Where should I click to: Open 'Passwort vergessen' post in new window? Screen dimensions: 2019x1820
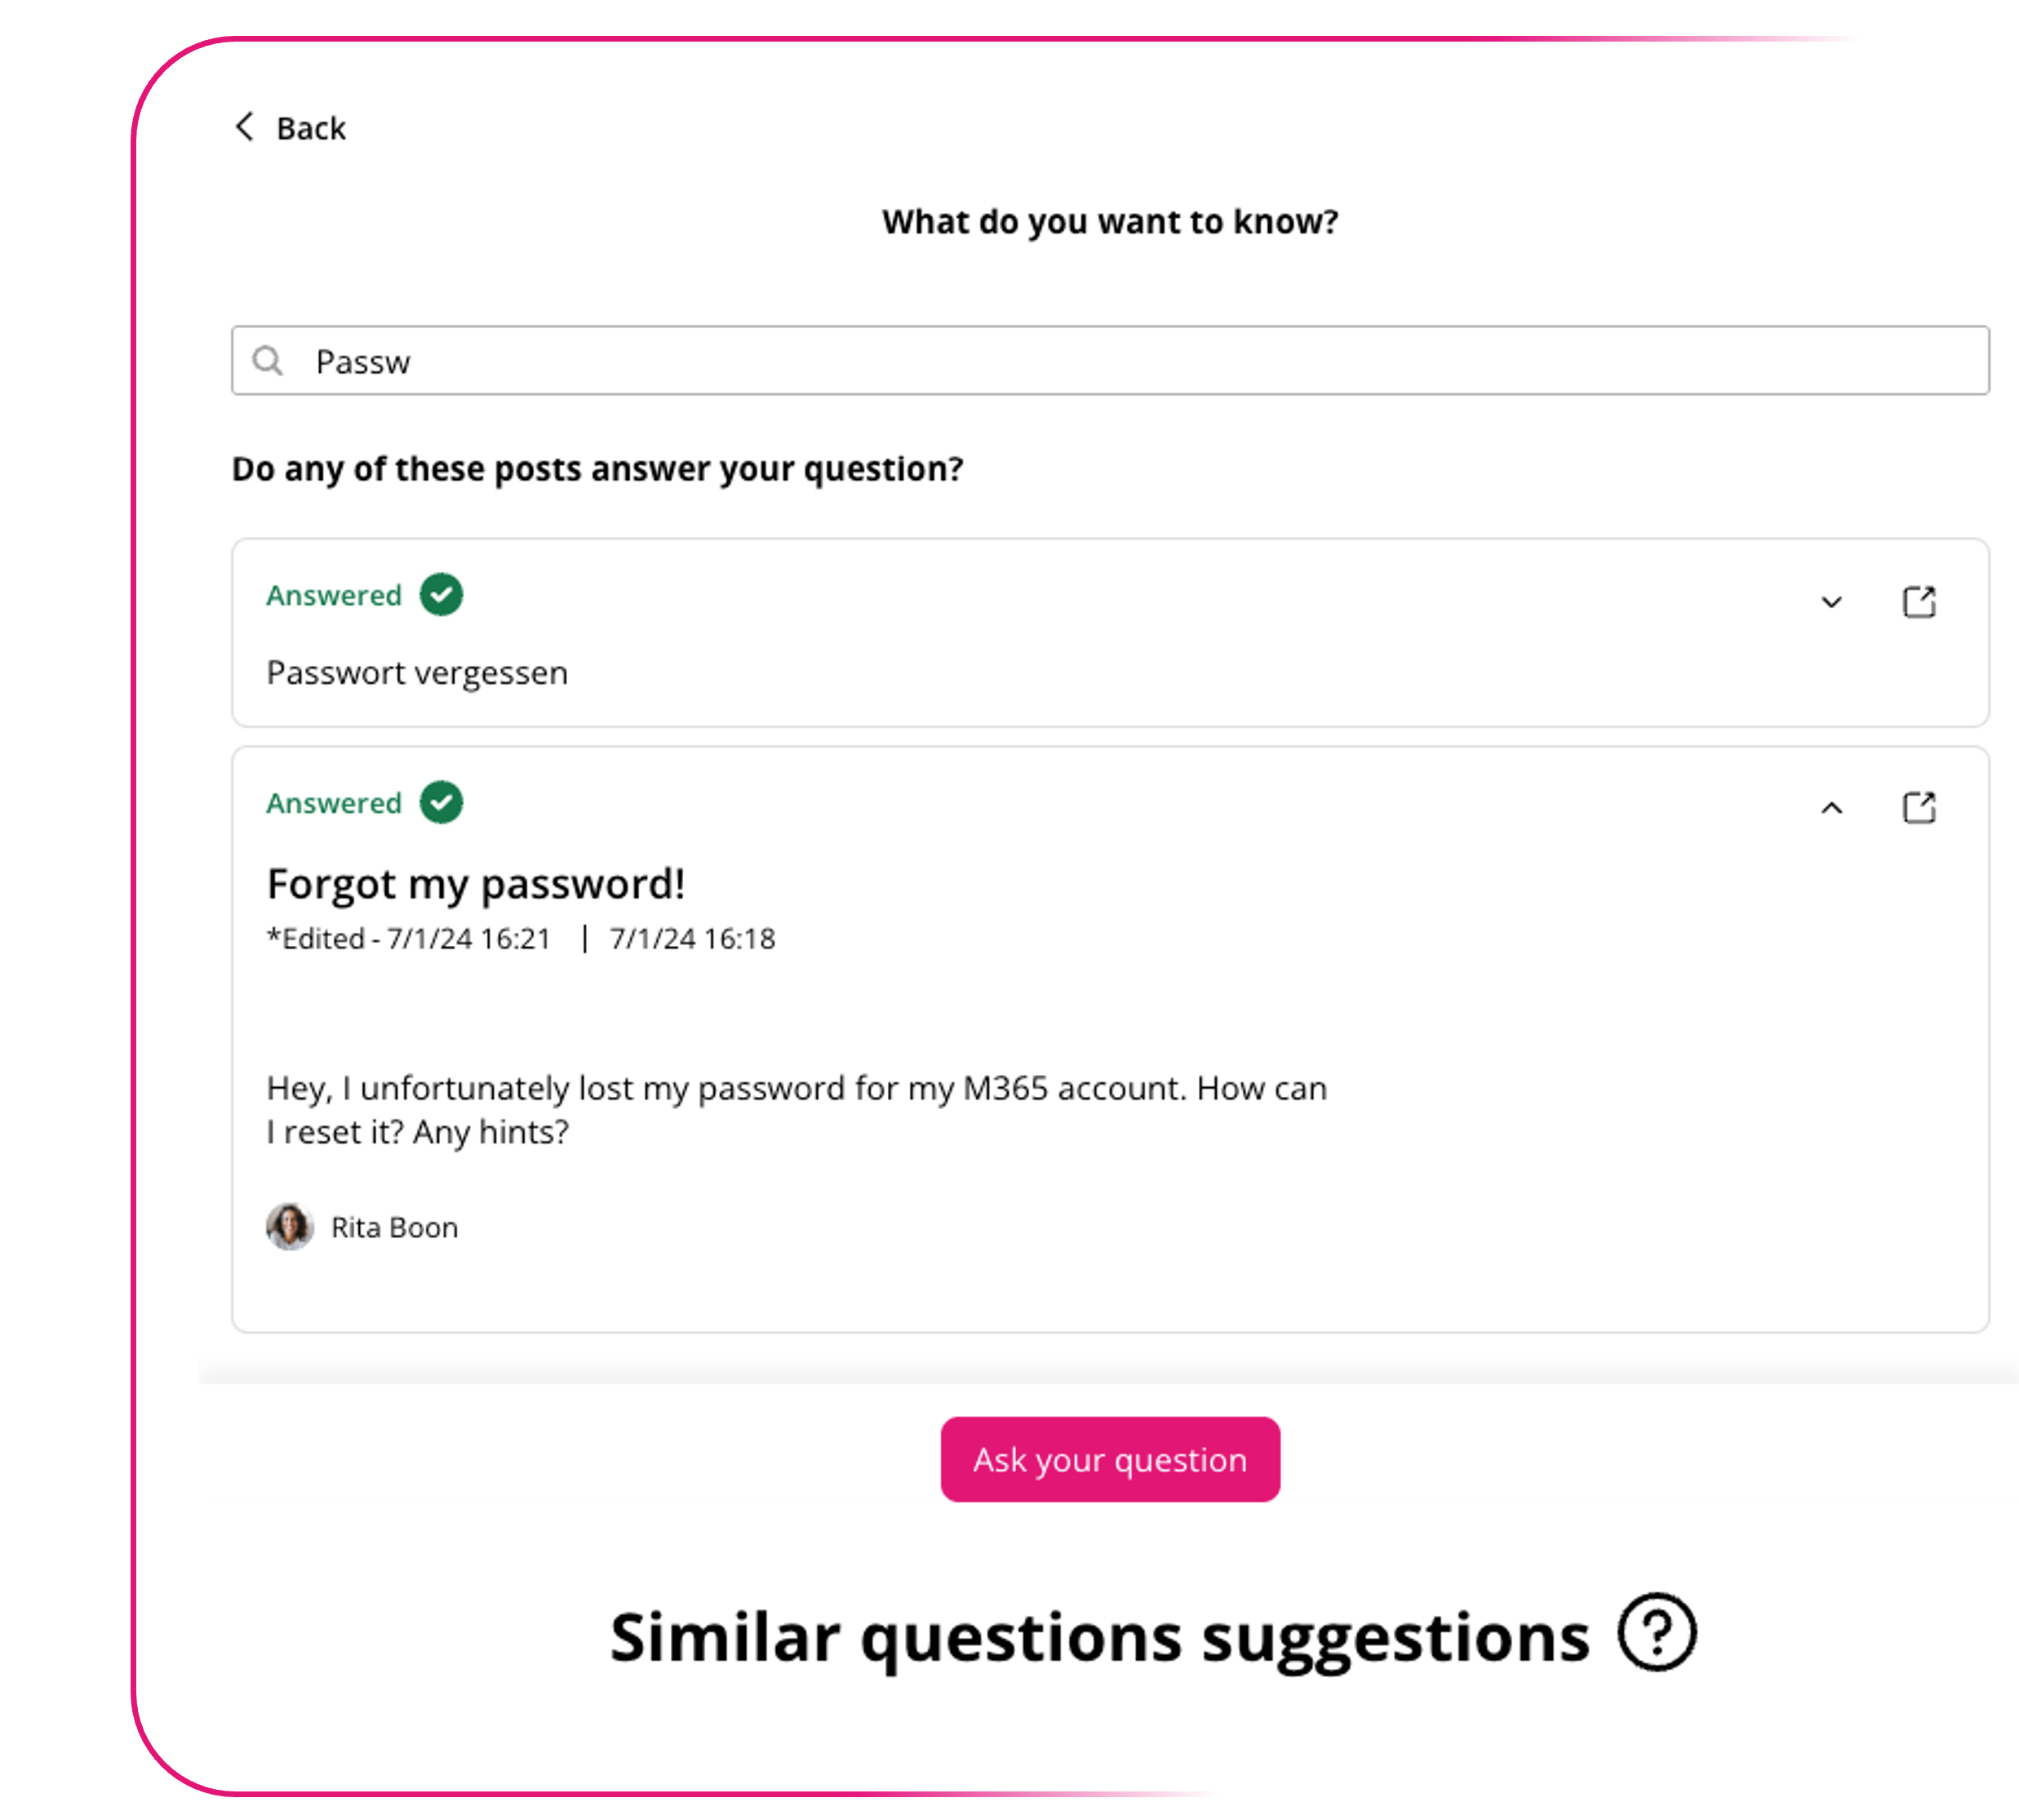(1918, 602)
